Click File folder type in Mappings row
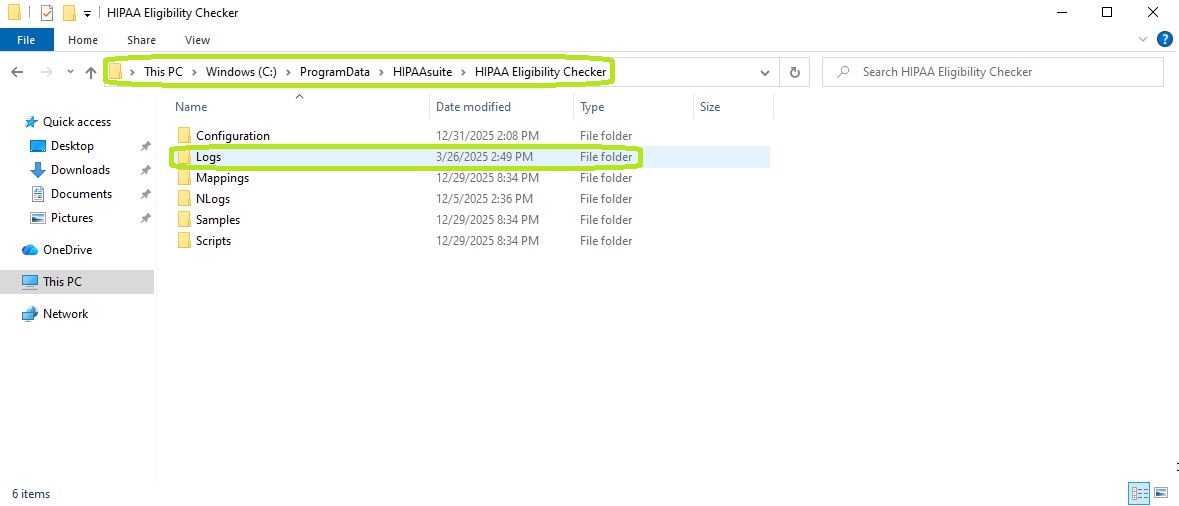This screenshot has width=1179, height=506. (x=605, y=178)
